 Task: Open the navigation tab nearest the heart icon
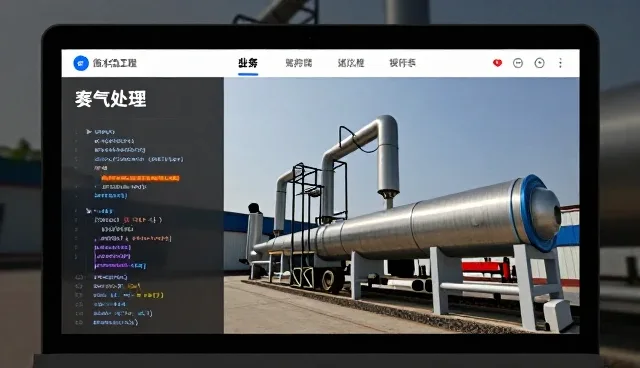(x=402, y=63)
